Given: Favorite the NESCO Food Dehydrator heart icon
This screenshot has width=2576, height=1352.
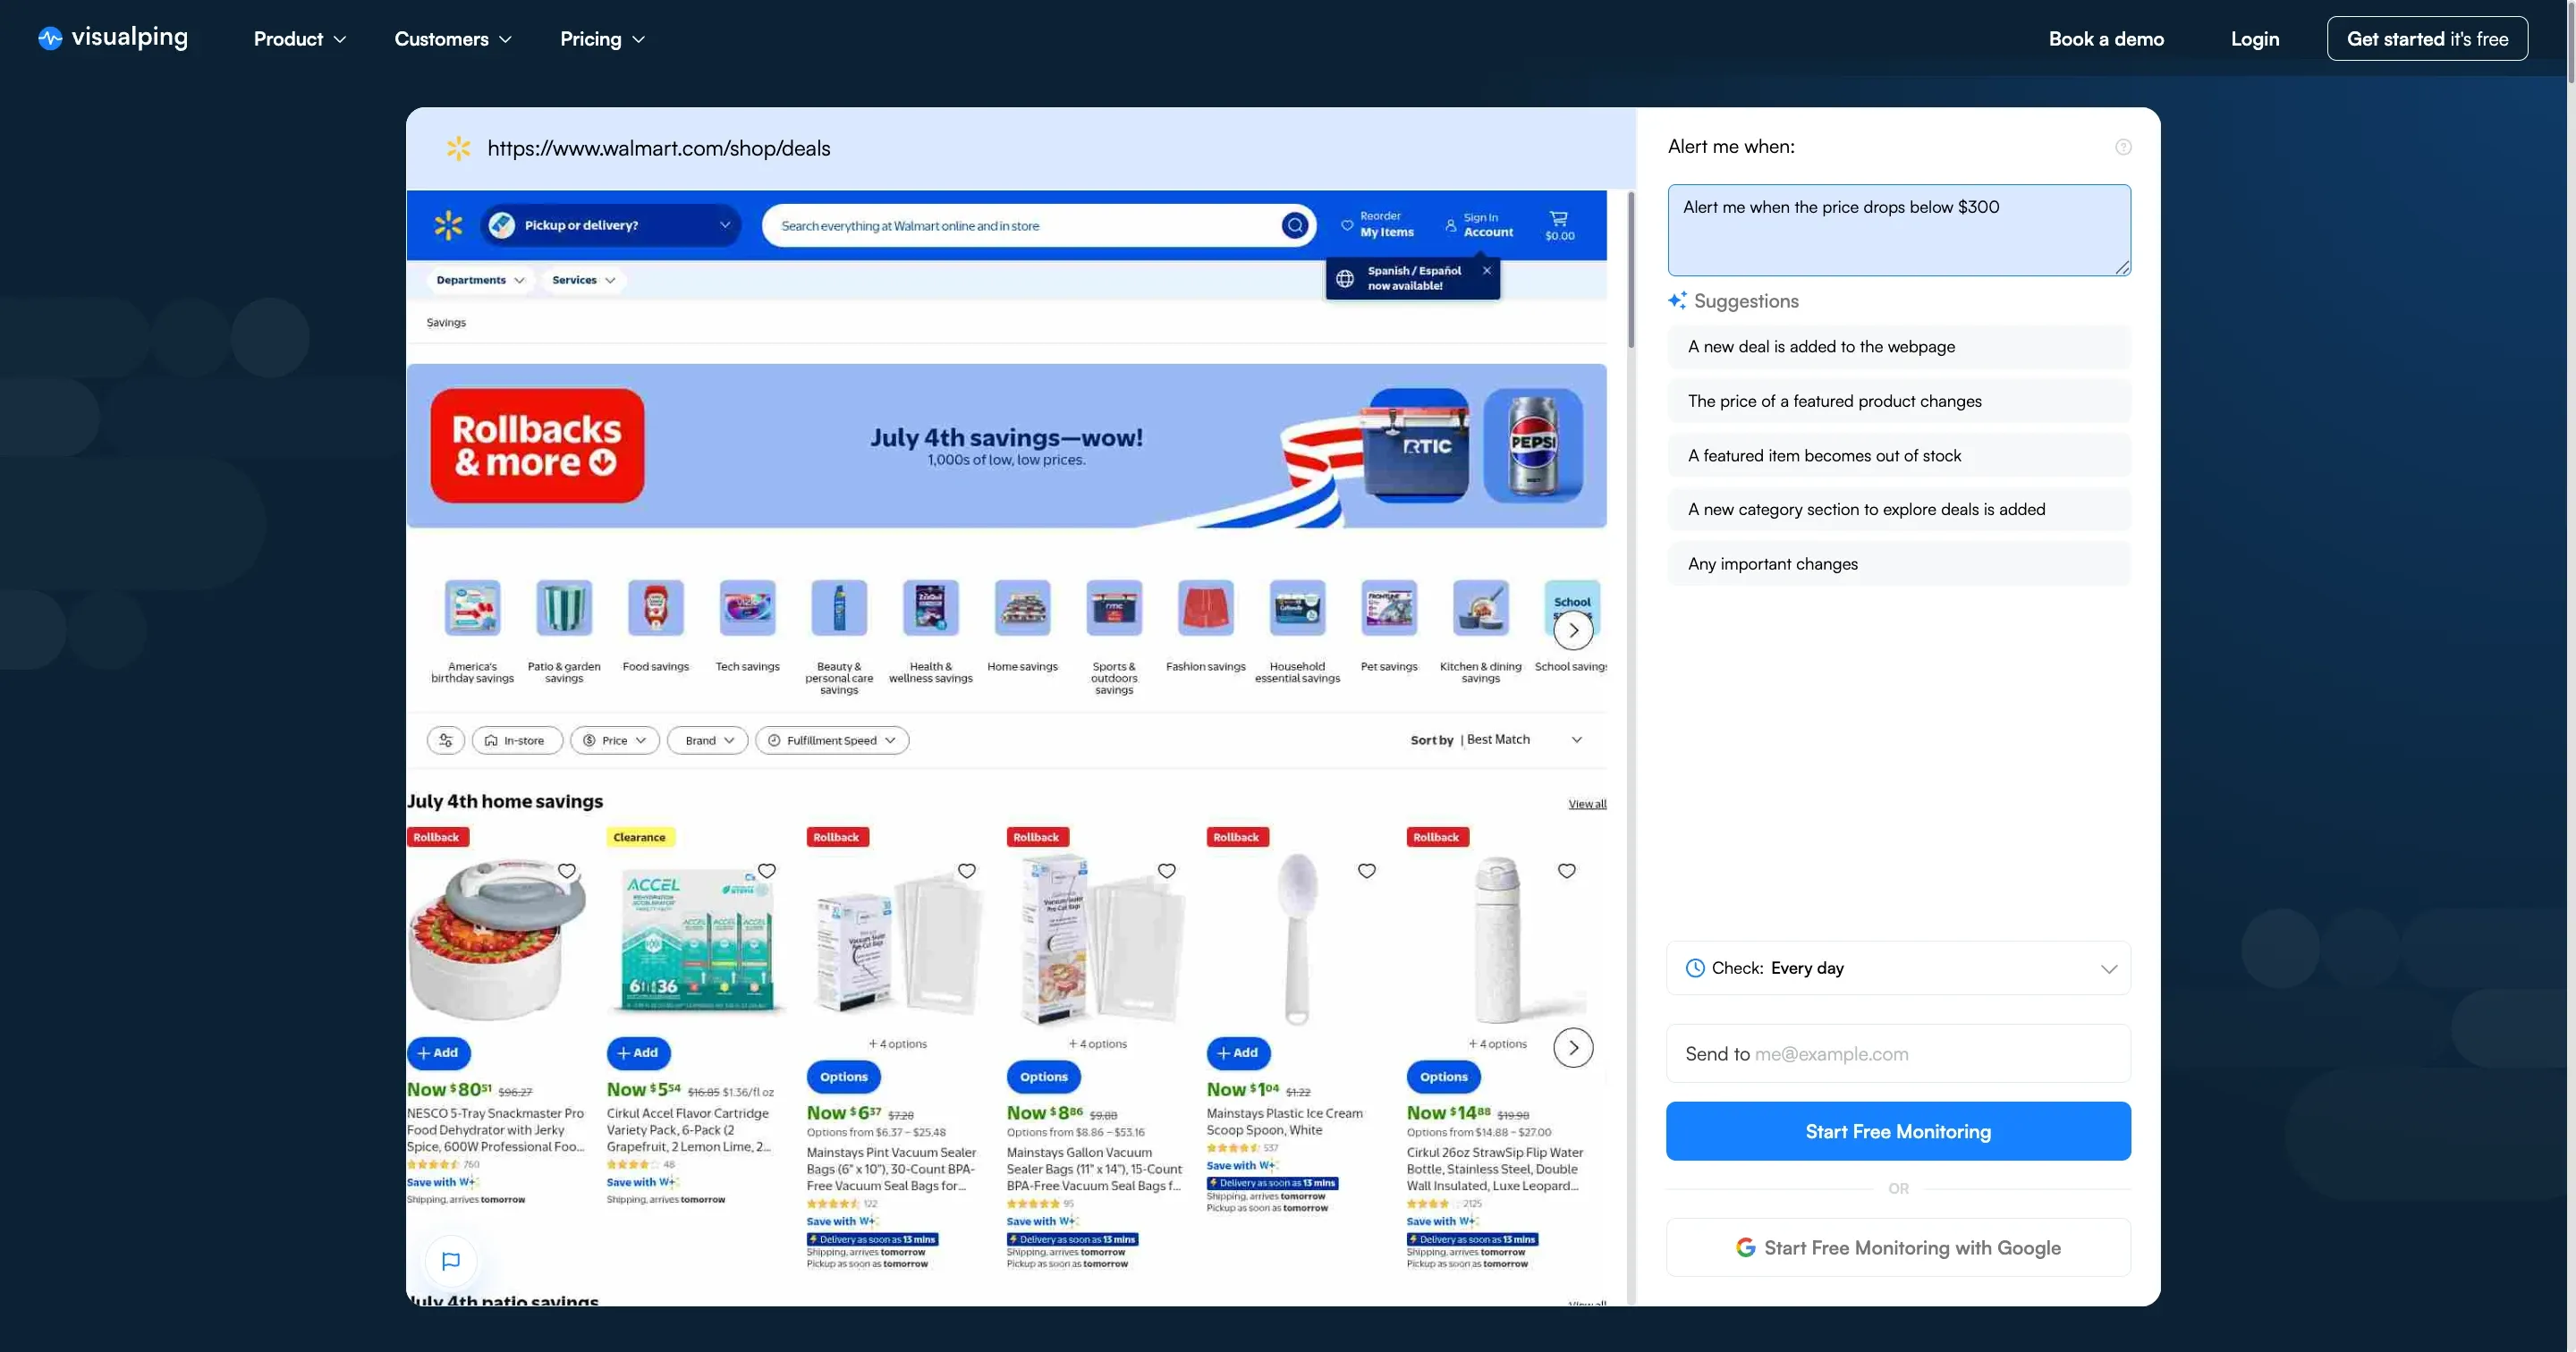Looking at the screenshot, I should point(567,871).
